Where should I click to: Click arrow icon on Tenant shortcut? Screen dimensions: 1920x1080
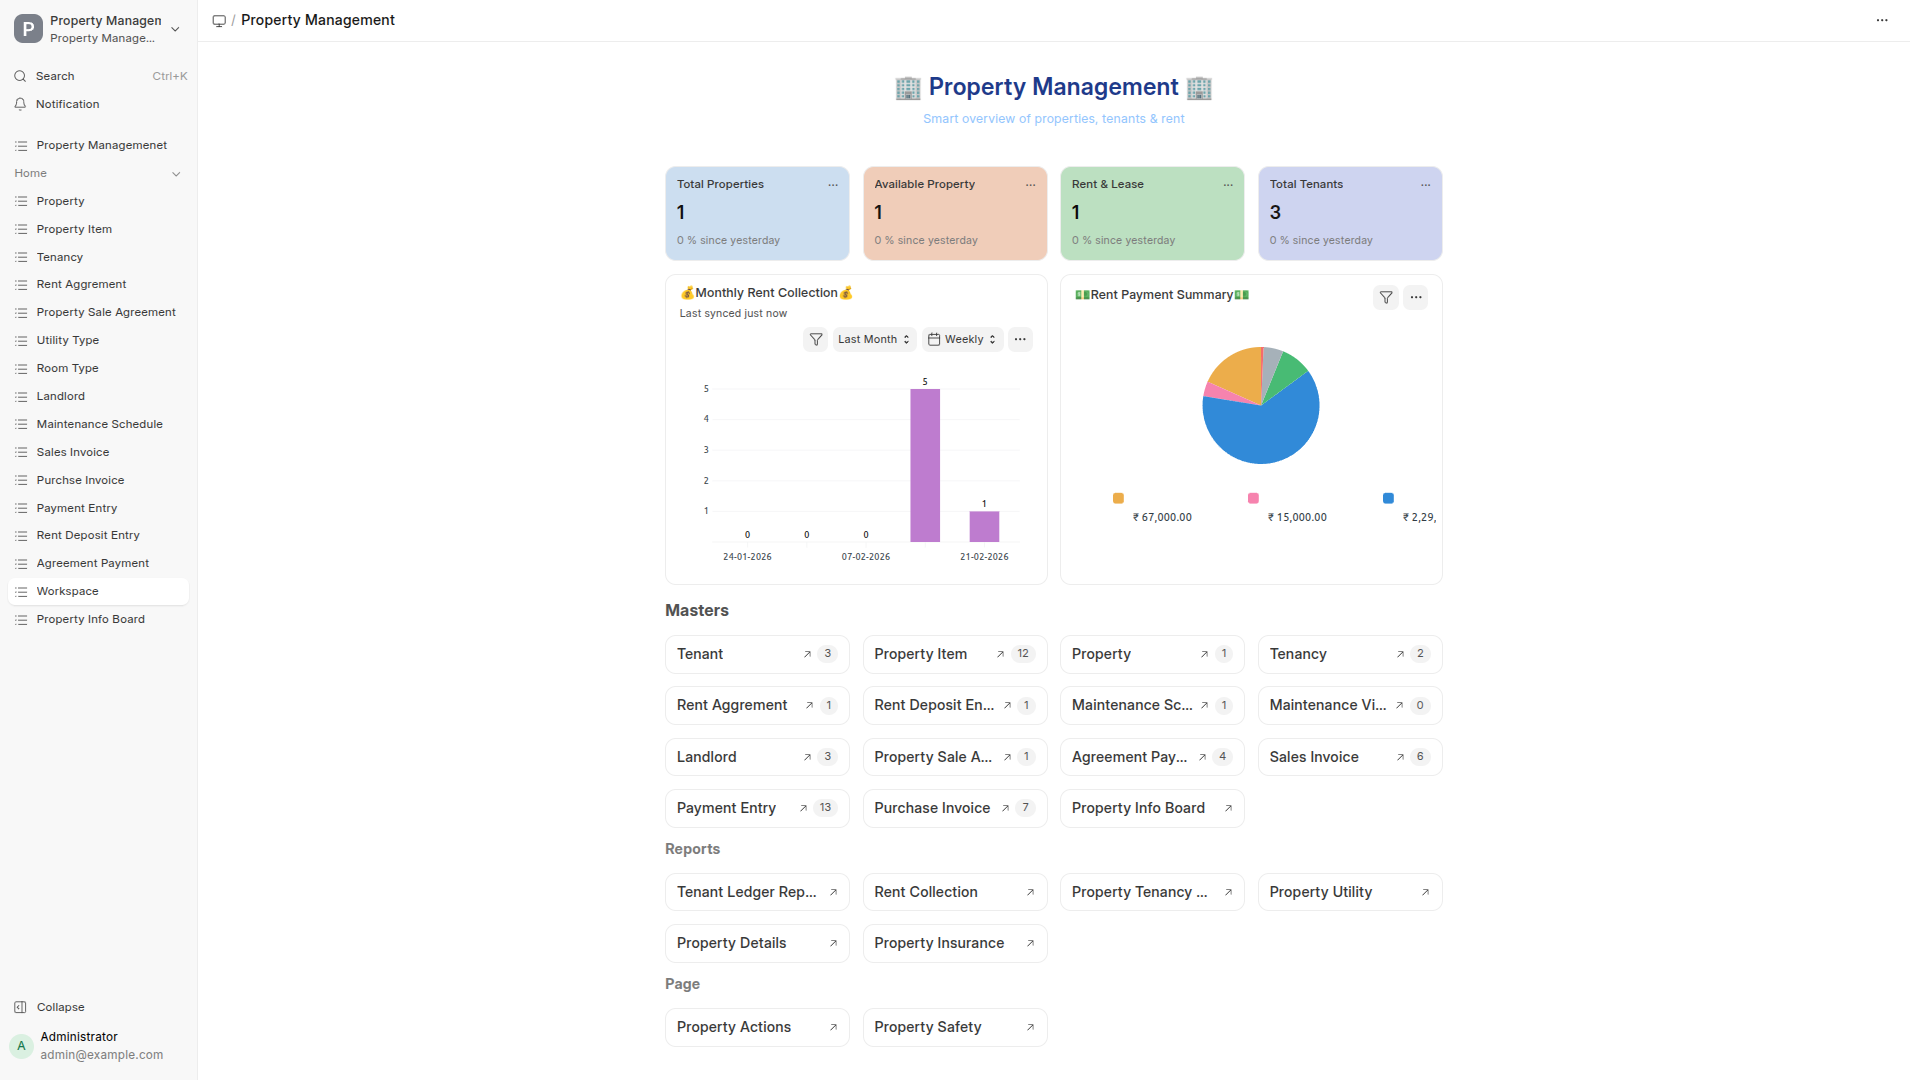(x=807, y=654)
